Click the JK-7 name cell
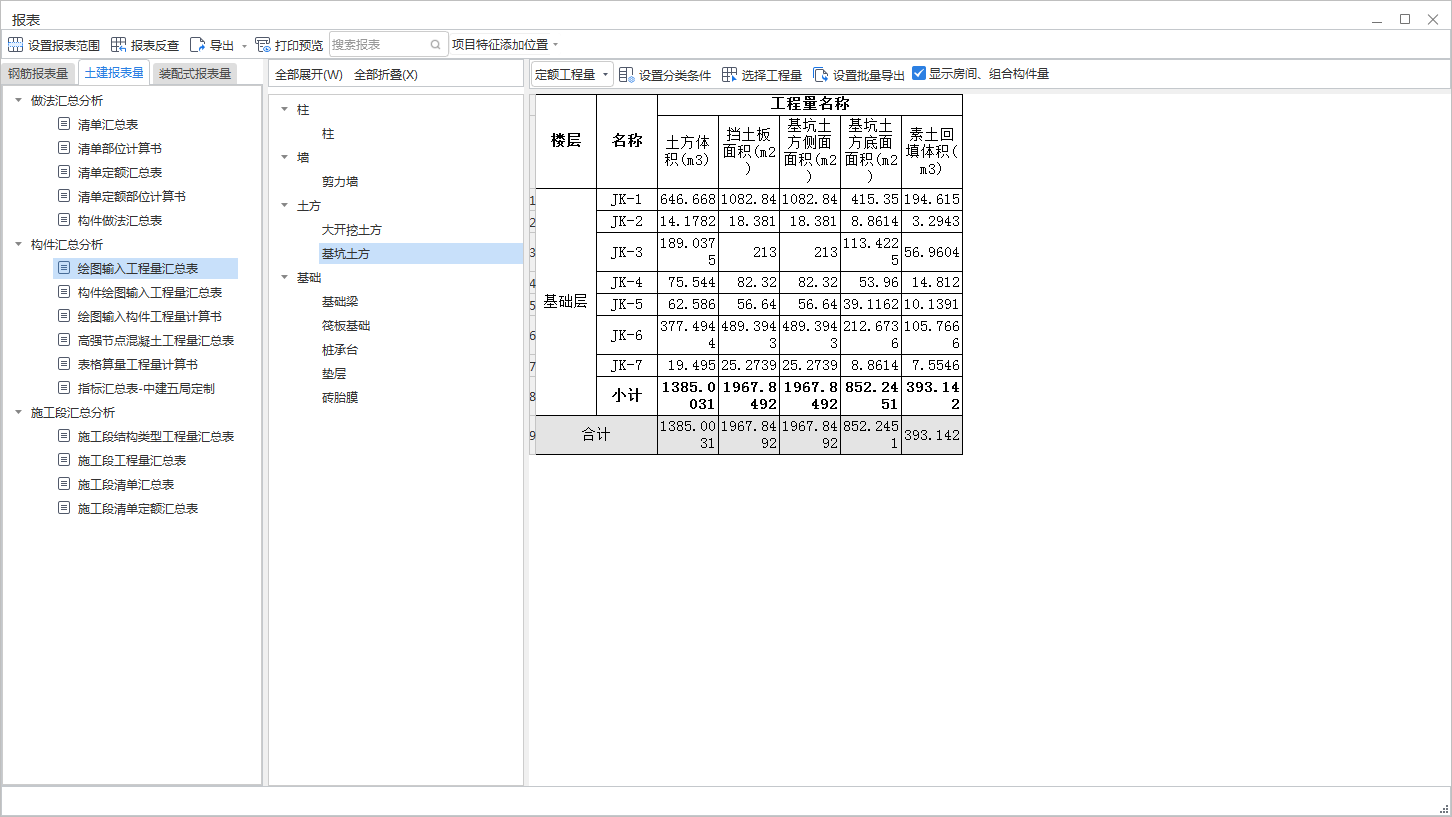This screenshot has height=817, width=1452. pyautogui.click(x=627, y=366)
